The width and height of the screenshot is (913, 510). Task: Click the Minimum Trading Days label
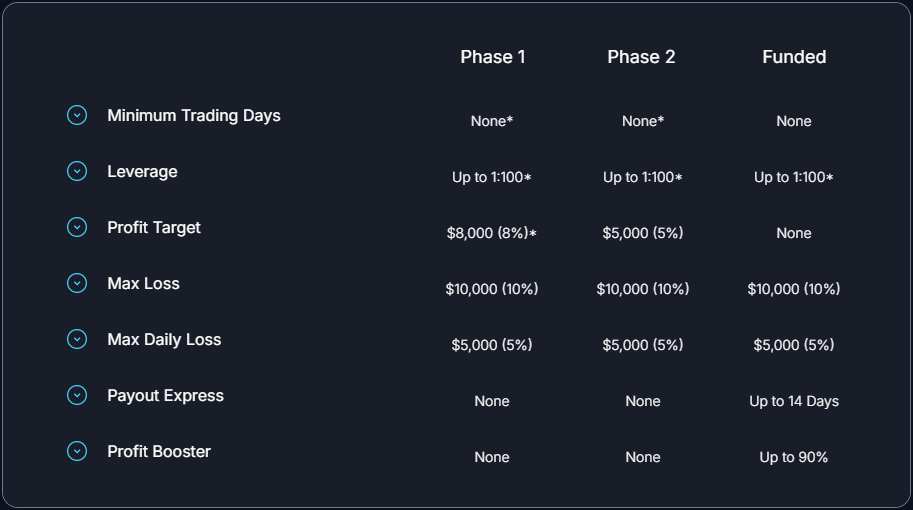click(x=194, y=116)
